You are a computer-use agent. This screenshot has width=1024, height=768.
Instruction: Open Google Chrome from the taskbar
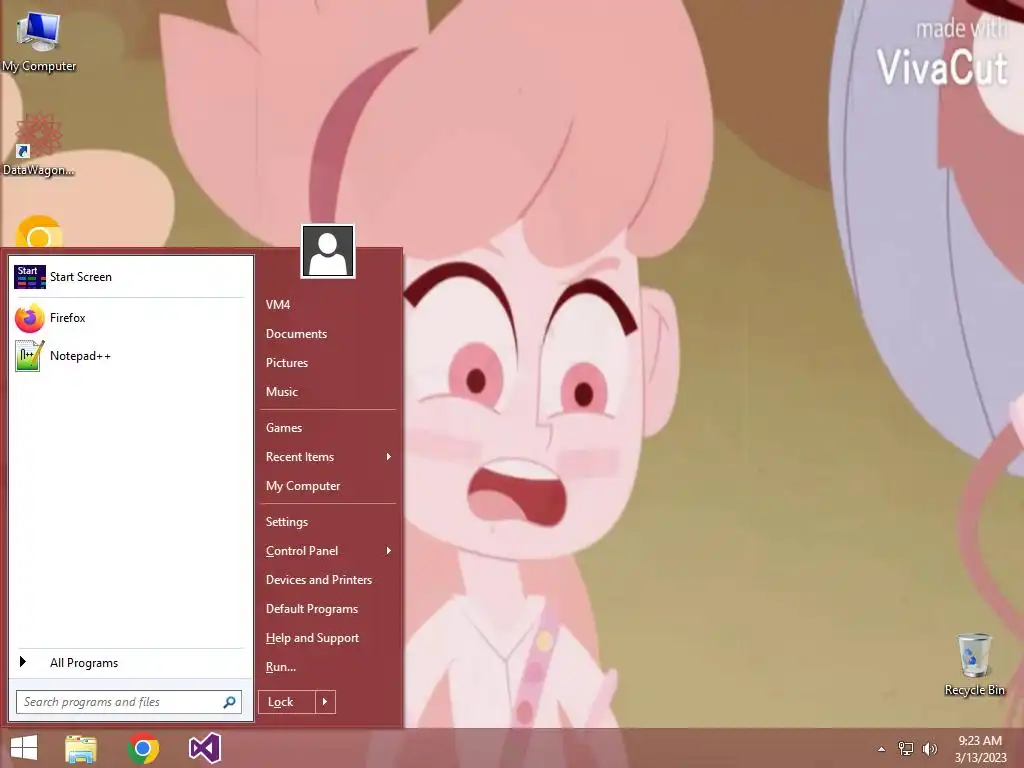pyautogui.click(x=143, y=748)
